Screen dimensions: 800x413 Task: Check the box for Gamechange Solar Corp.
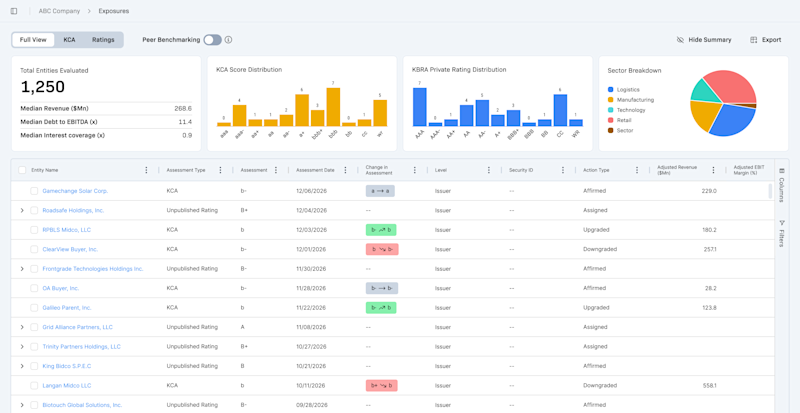(34, 191)
